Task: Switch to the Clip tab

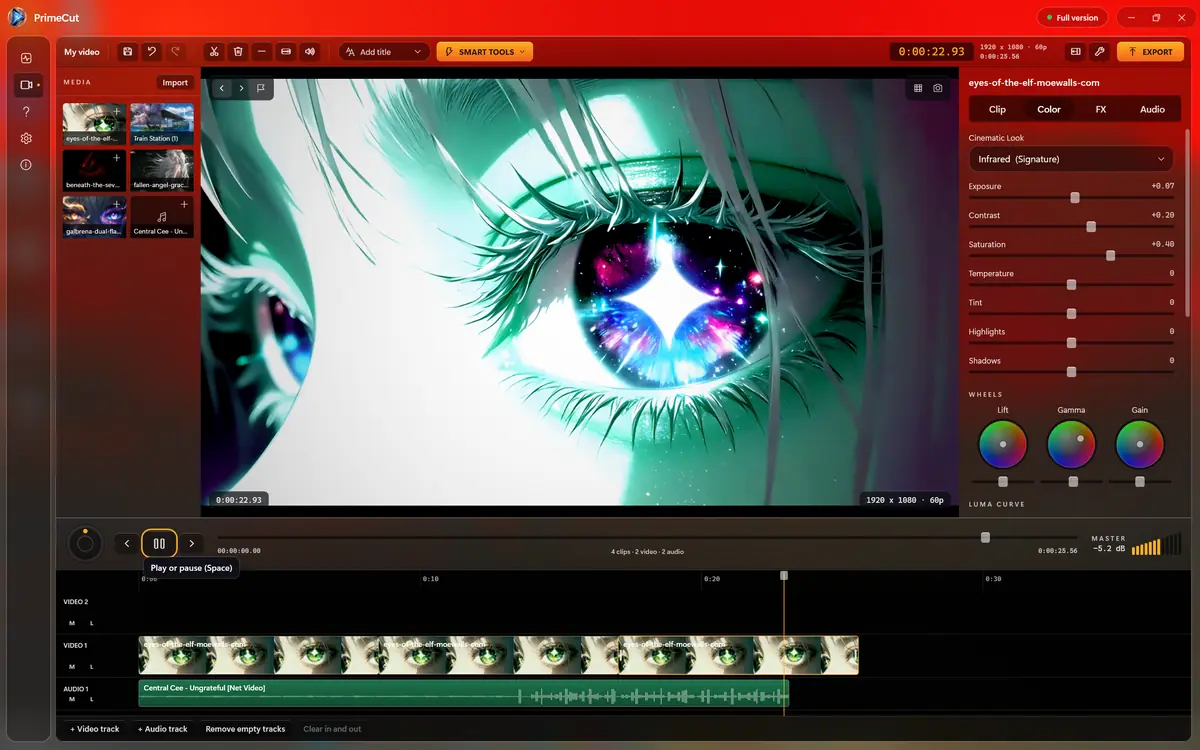Action: click(997, 109)
